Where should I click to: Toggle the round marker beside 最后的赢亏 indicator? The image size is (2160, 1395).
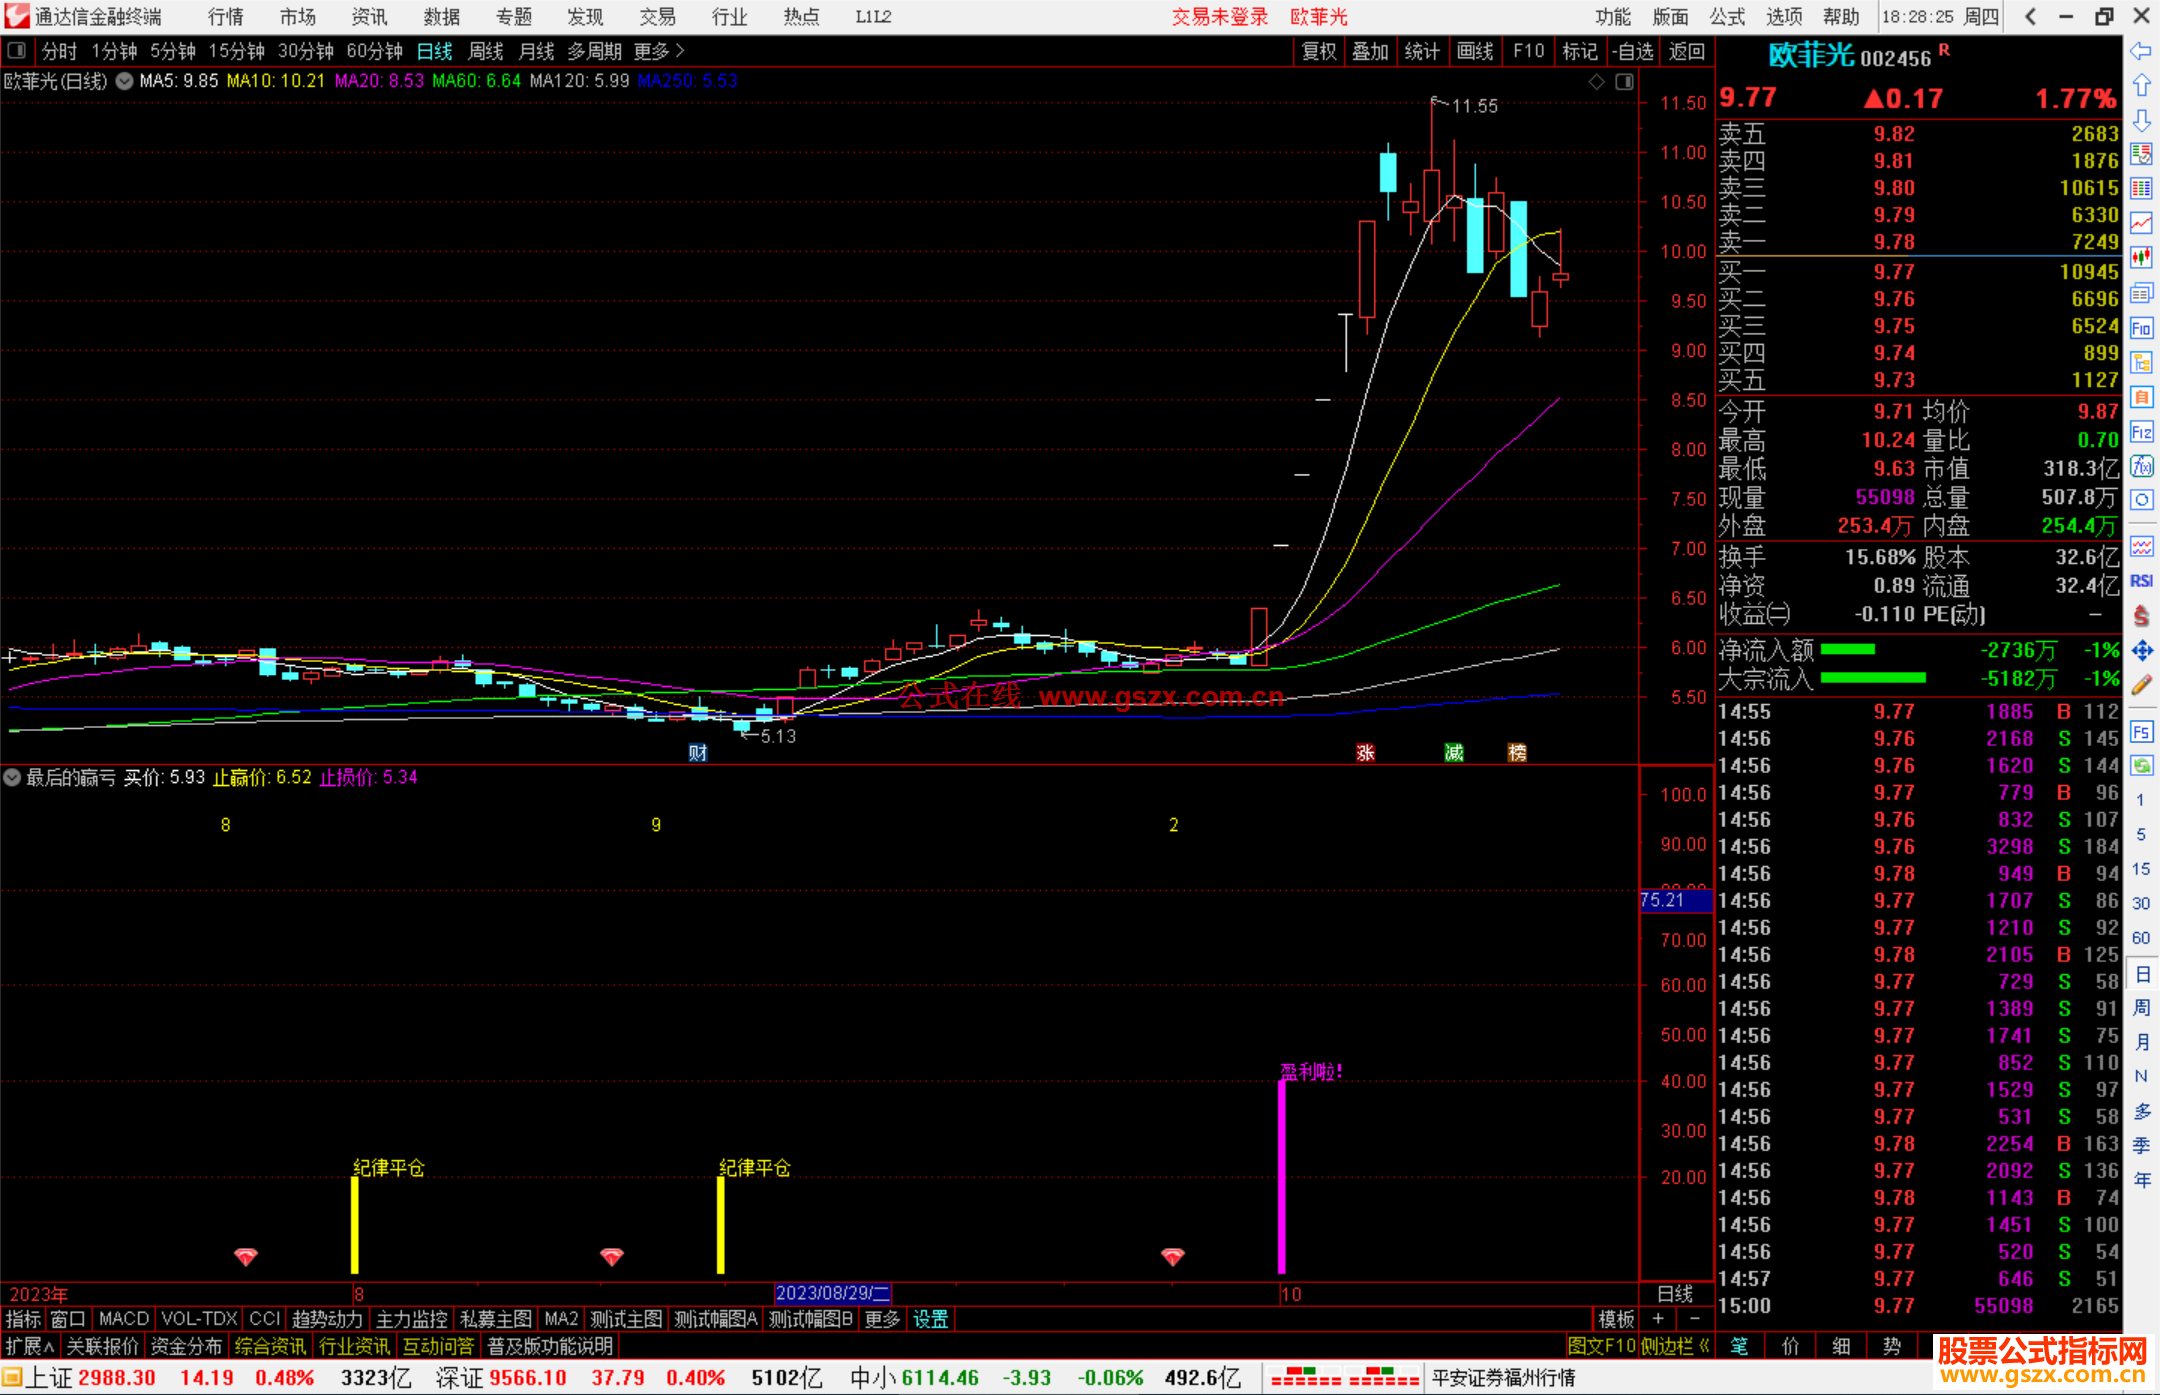pos(12,777)
